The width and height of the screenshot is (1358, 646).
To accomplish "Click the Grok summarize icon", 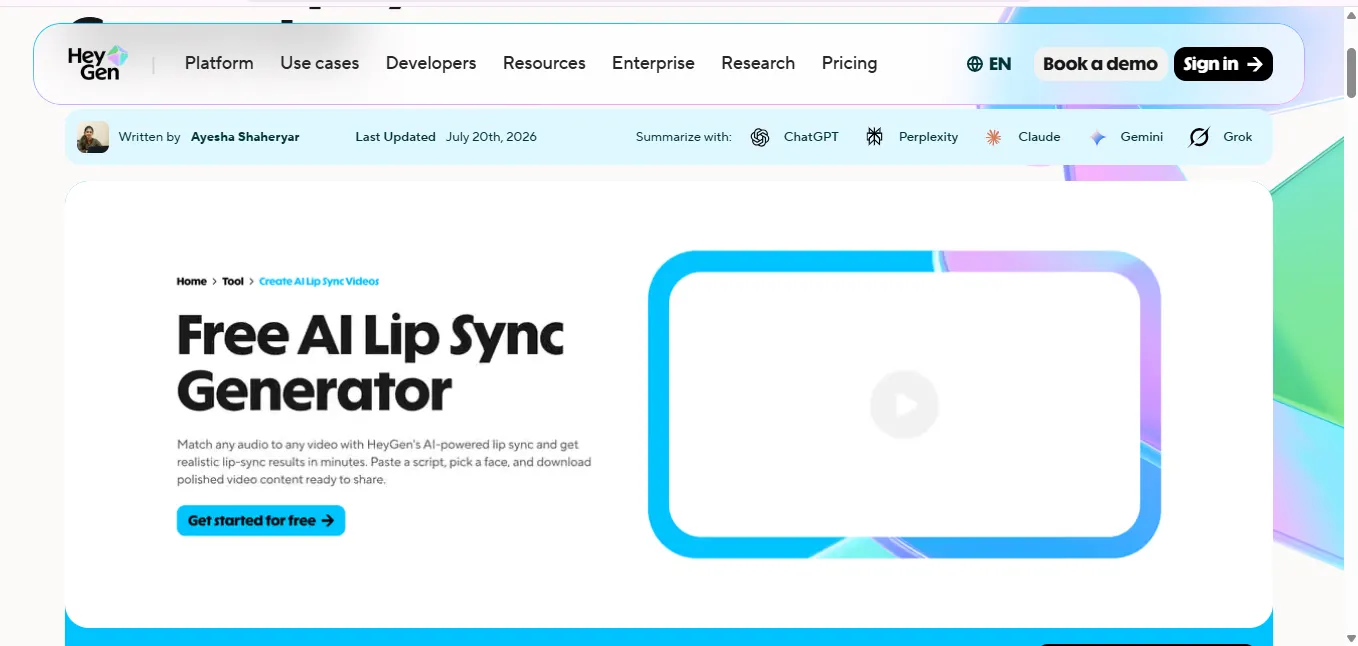I will click(1199, 137).
